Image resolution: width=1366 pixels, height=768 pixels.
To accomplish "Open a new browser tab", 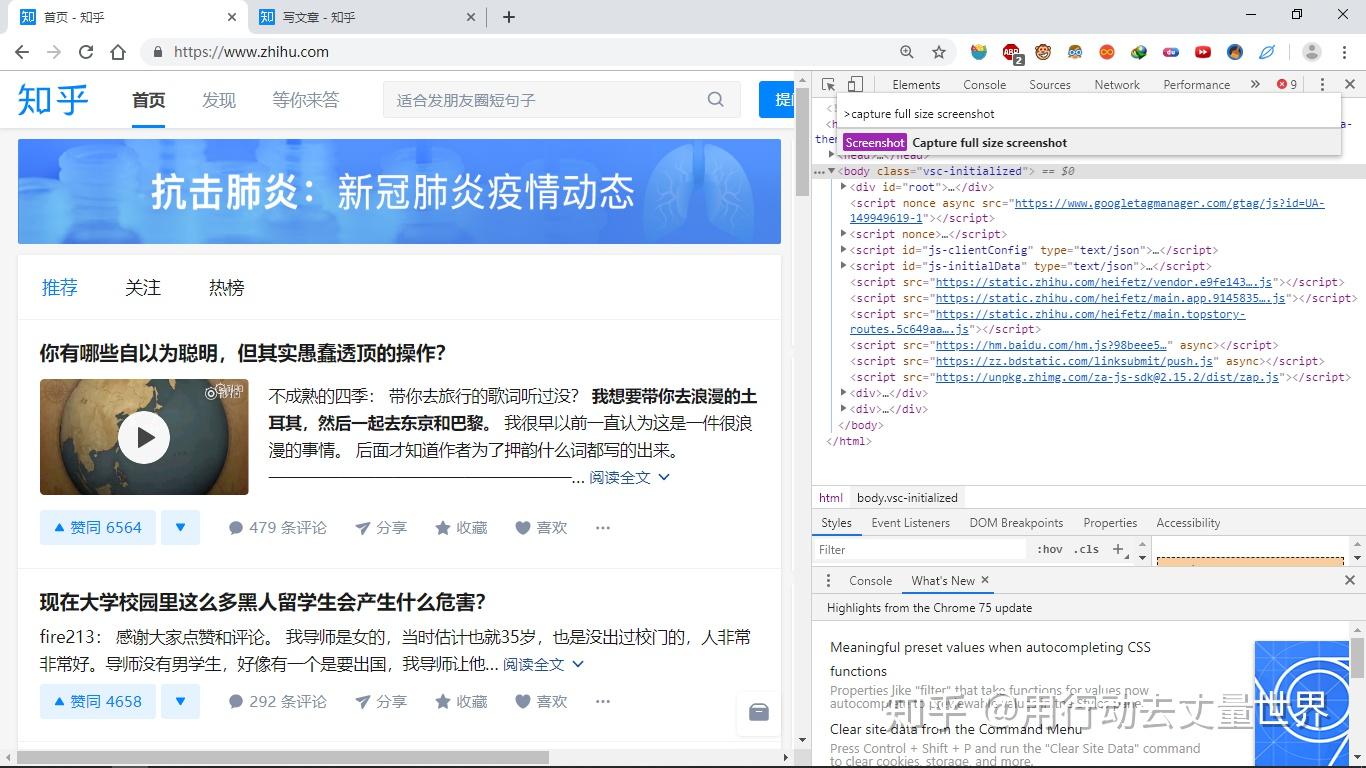I will (x=508, y=17).
